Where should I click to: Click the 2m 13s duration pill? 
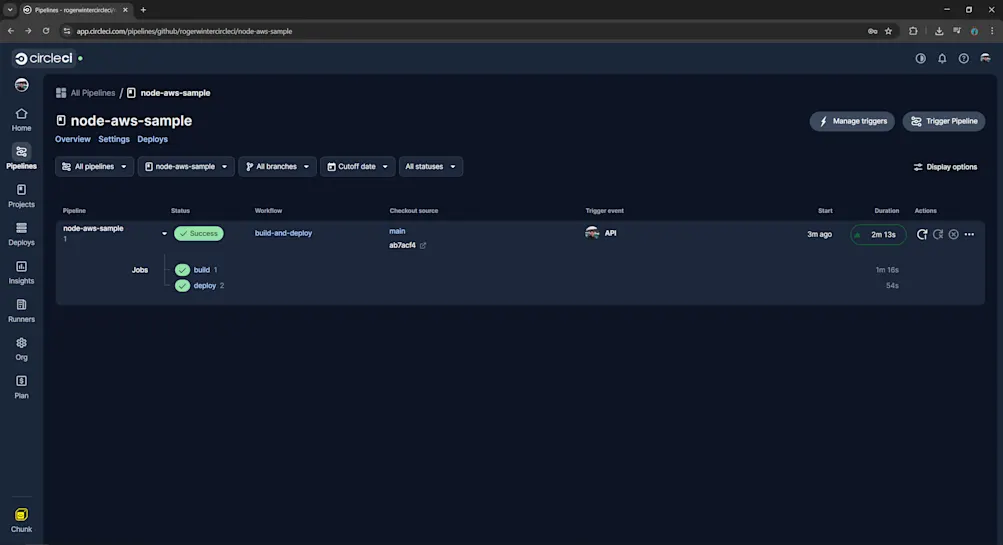click(x=878, y=235)
